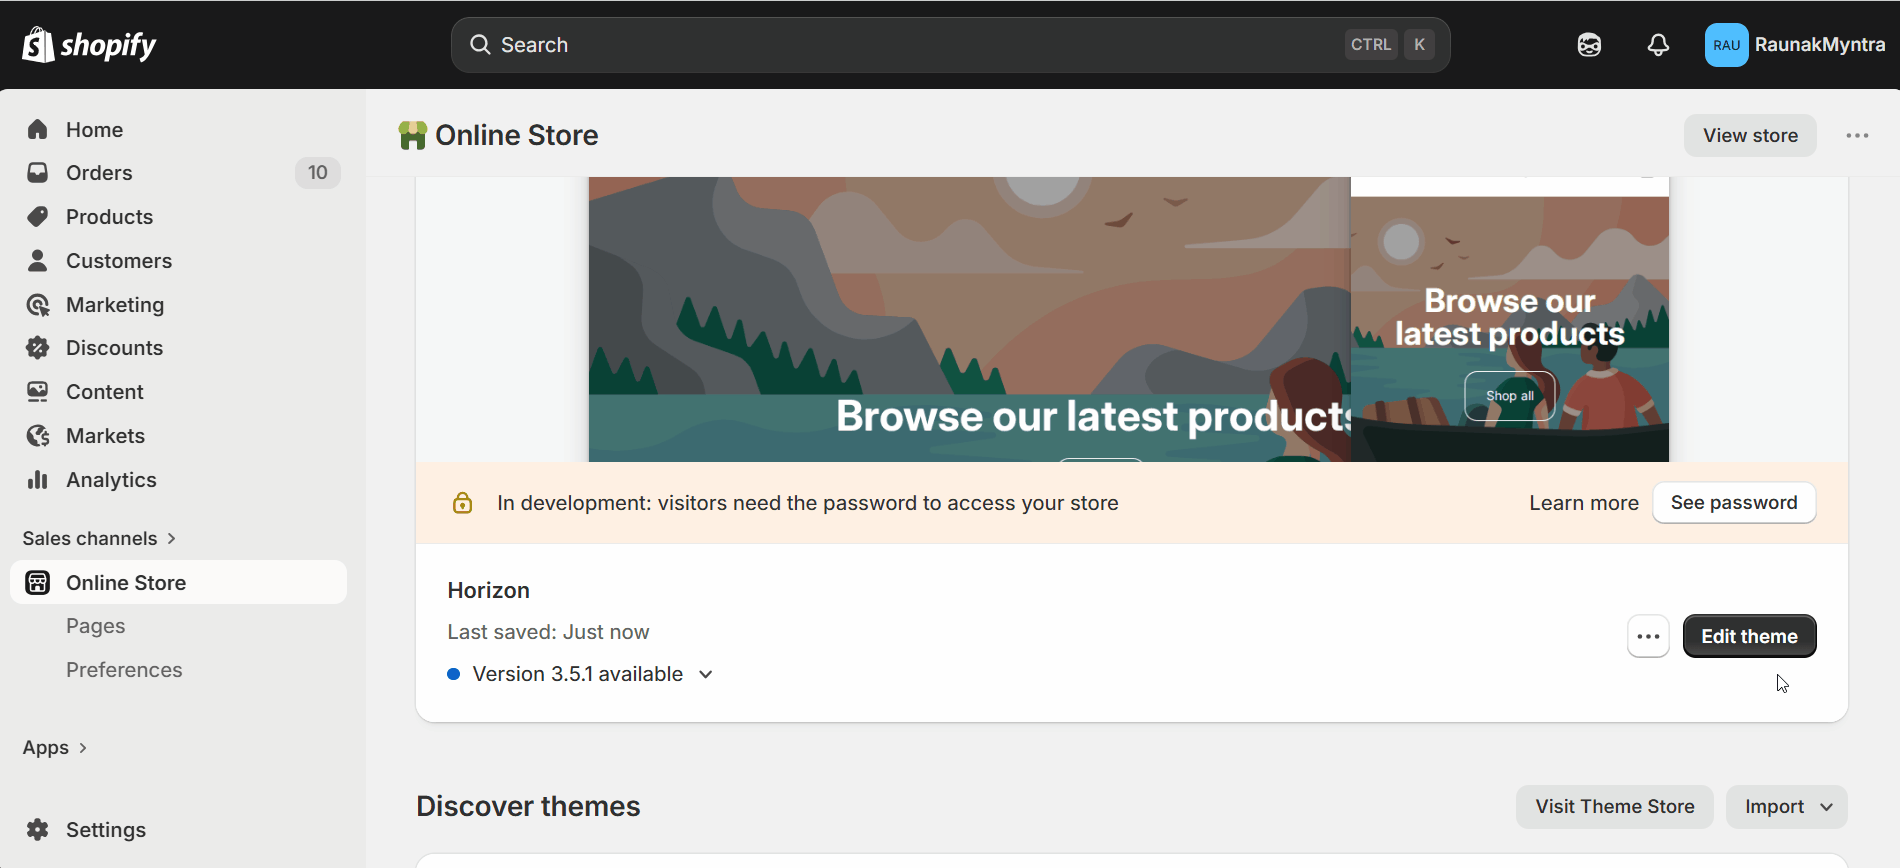Click Visit Theme Store button

(x=1615, y=807)
